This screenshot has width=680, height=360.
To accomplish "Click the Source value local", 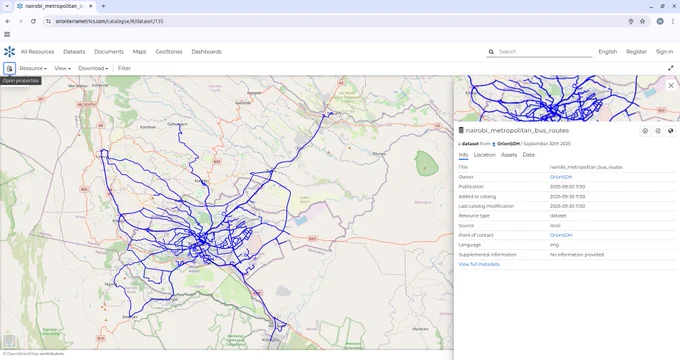I will tap(555, 226).
